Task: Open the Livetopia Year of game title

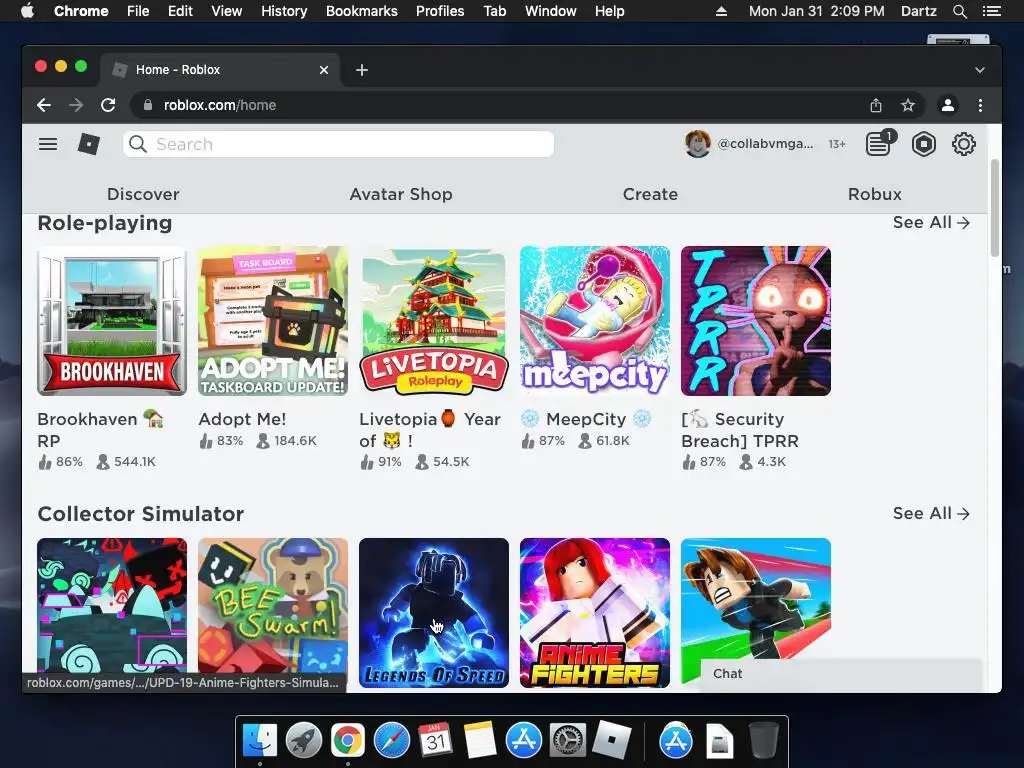Action: pyautogui.click(x=430, y=430)
